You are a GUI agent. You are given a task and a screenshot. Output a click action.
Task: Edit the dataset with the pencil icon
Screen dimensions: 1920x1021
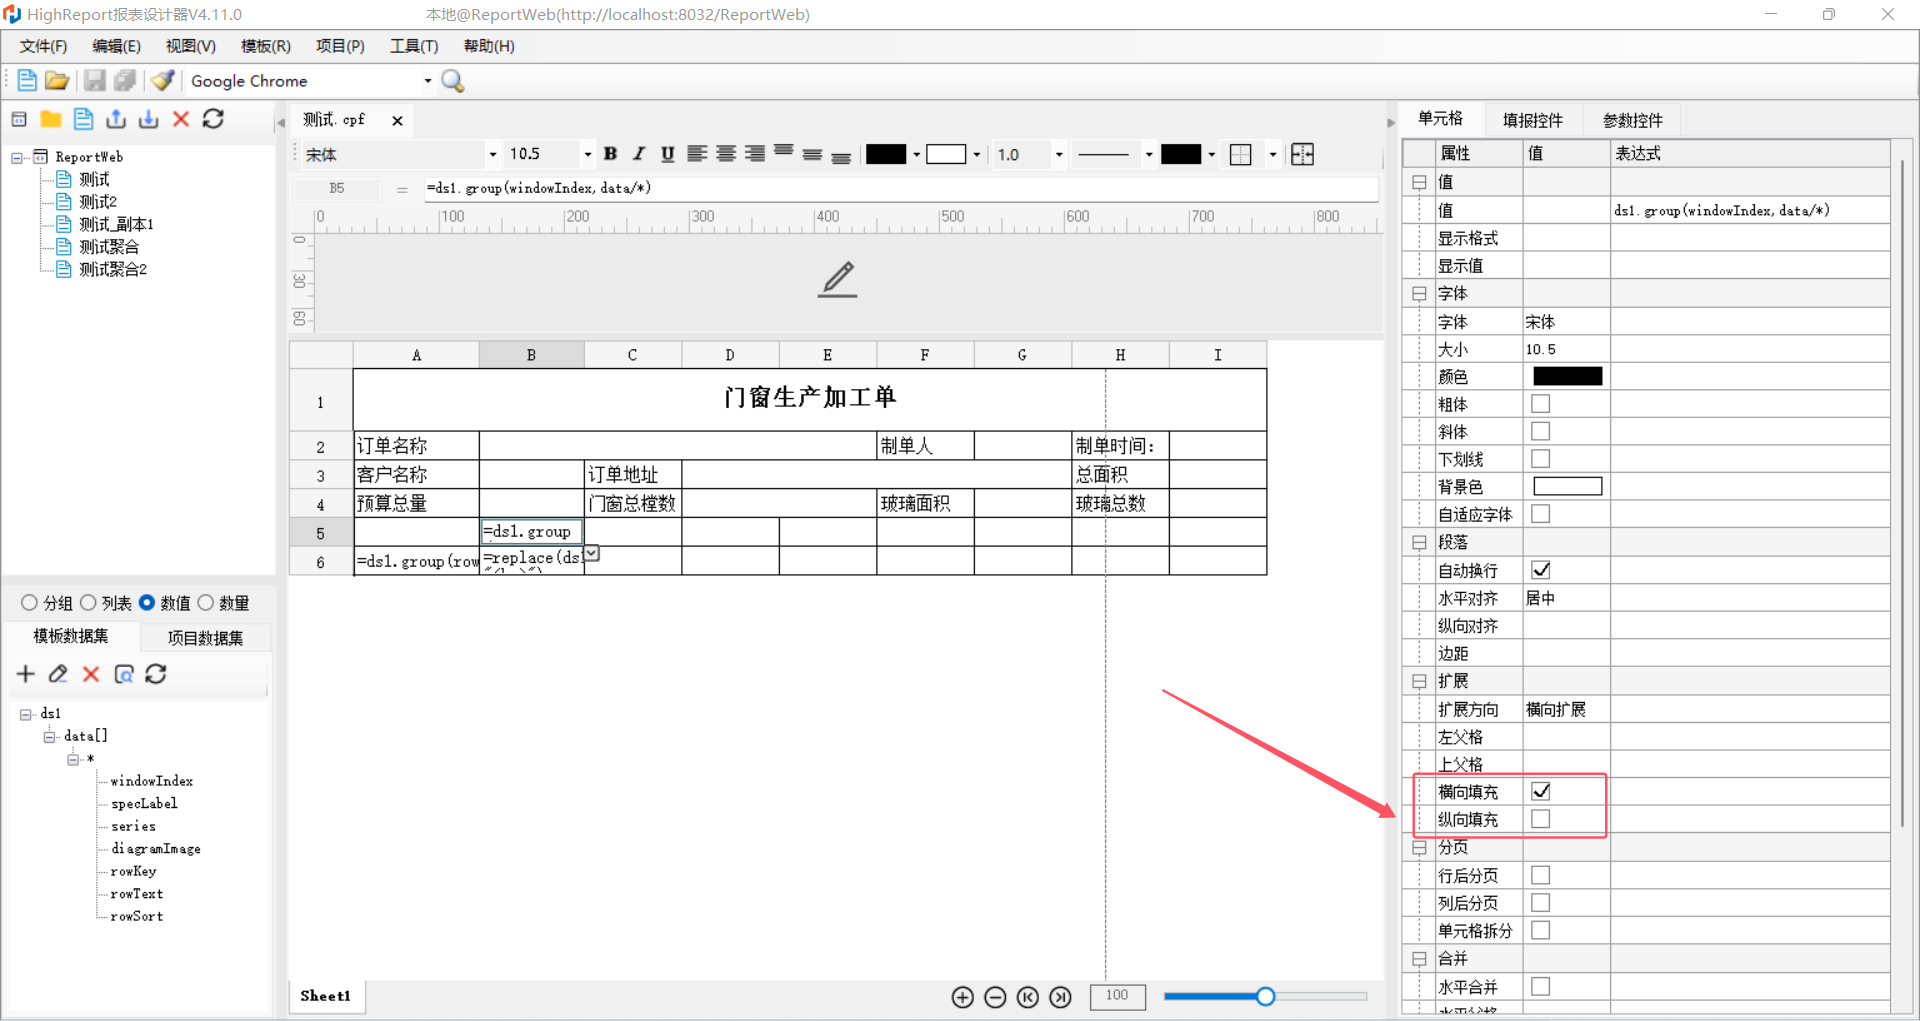[x=58, y=674]
